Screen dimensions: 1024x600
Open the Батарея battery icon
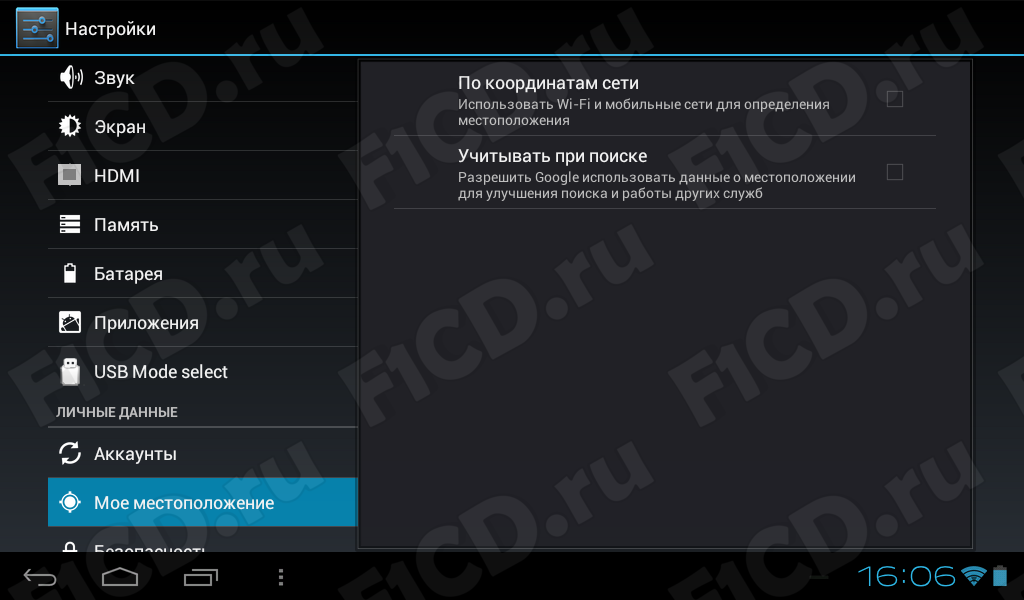pyautogui.click(x=70, y=273)
